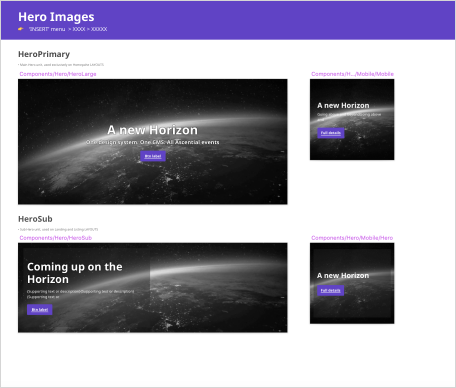The width and height of the screenshot is (456, 388).
Task: Click Full details button in bottom mobile hero
Action: click(x=330, y=291)
